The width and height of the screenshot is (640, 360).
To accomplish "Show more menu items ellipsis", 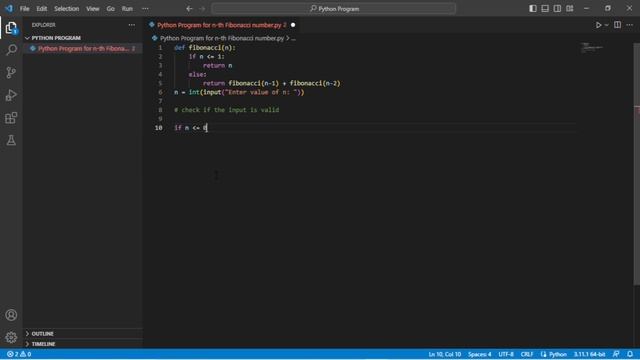I will click(x=145, y=9).
